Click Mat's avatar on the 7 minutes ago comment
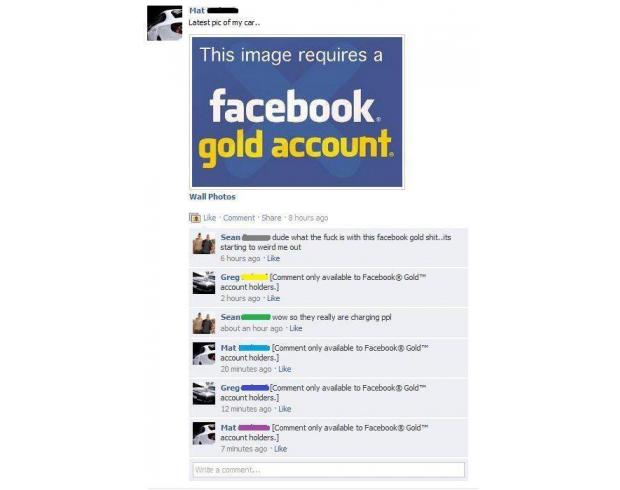620x490 pixels. pos(204,433)
